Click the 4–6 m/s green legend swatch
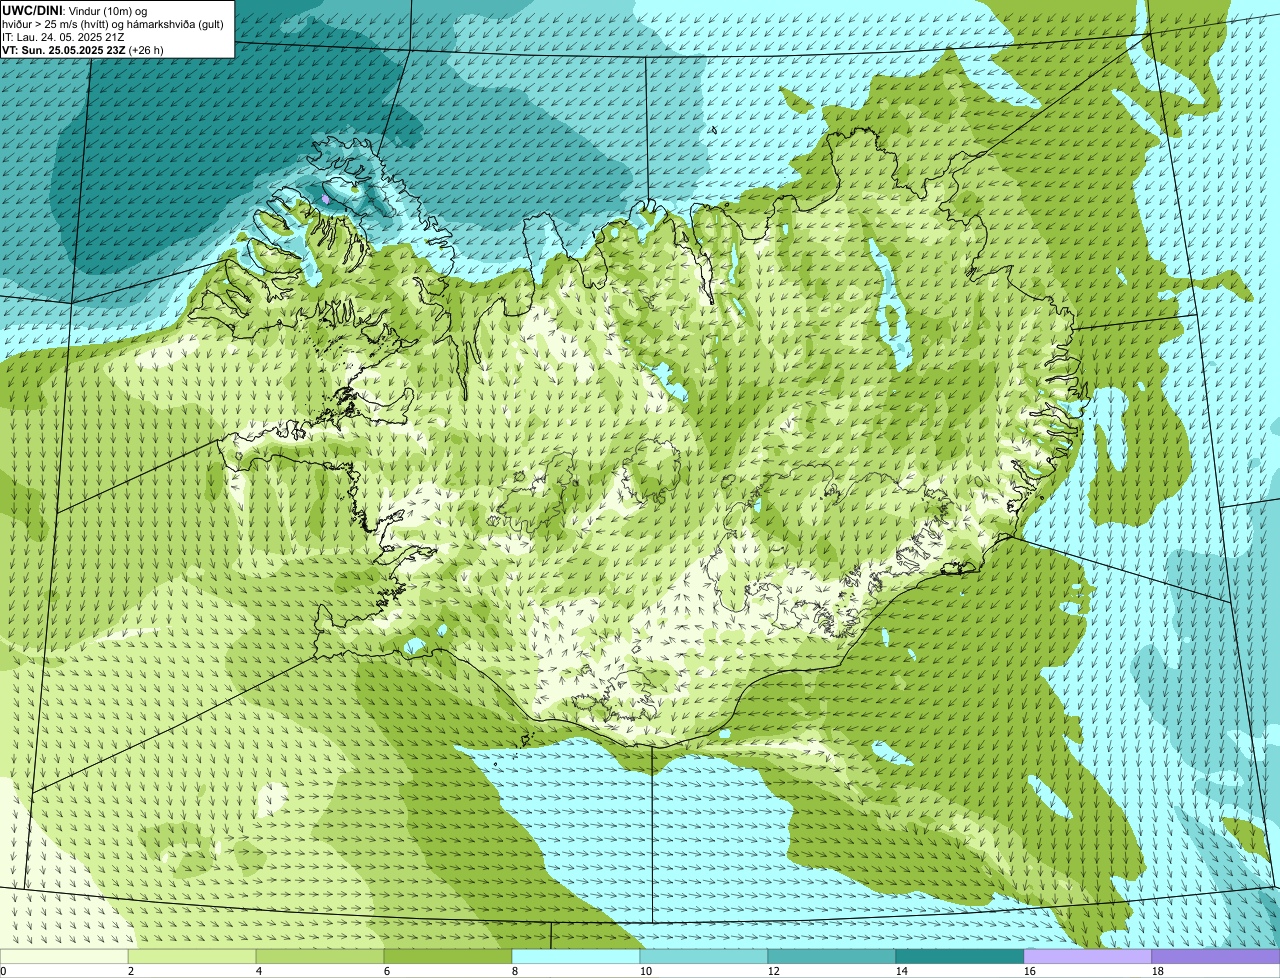Image resolution: width=1280 pixels, height=978 pixels. pos(320,956)
